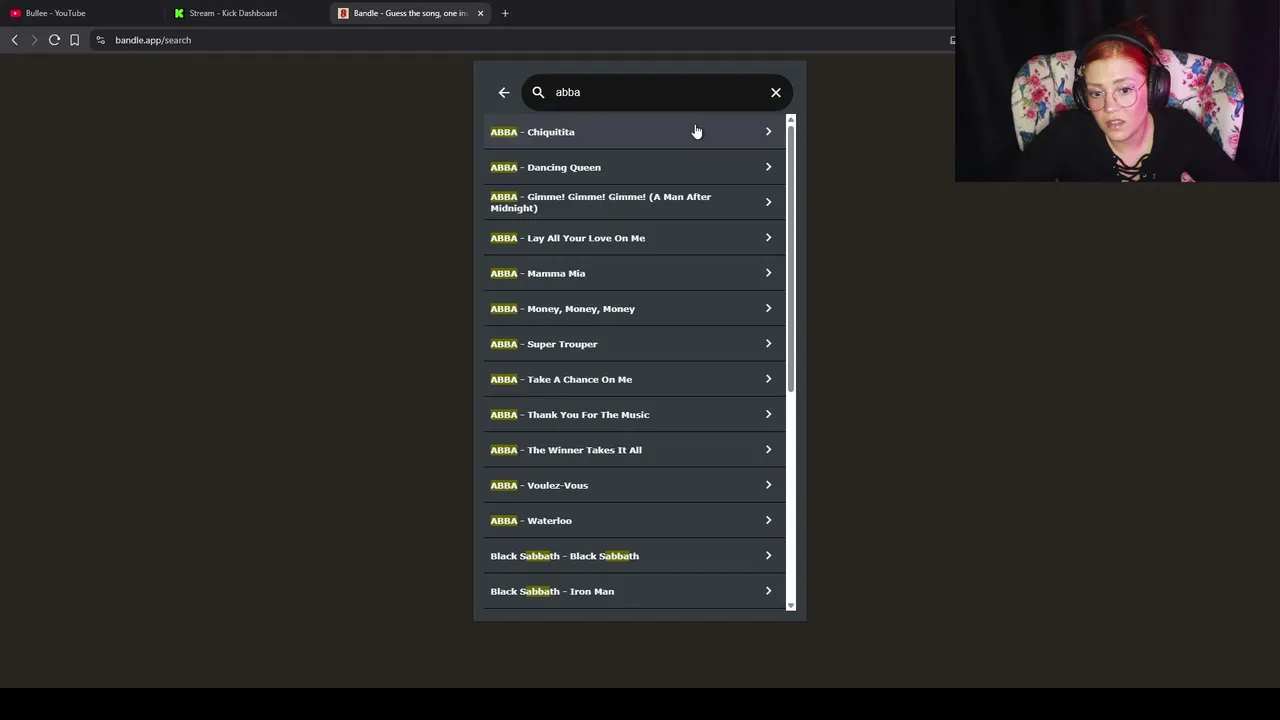1280x720 pixels.
Task: Choose 'ABBA - Waterloo' result
Action: tap(634, 520)
